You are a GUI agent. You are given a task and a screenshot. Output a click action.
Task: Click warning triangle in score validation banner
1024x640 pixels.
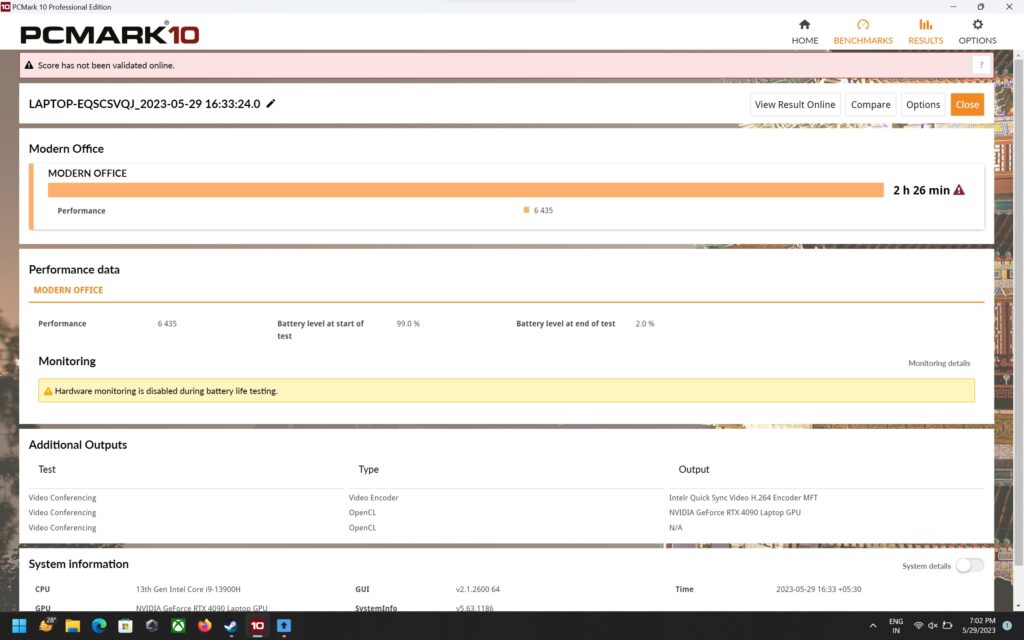click(x=29, y=65)
